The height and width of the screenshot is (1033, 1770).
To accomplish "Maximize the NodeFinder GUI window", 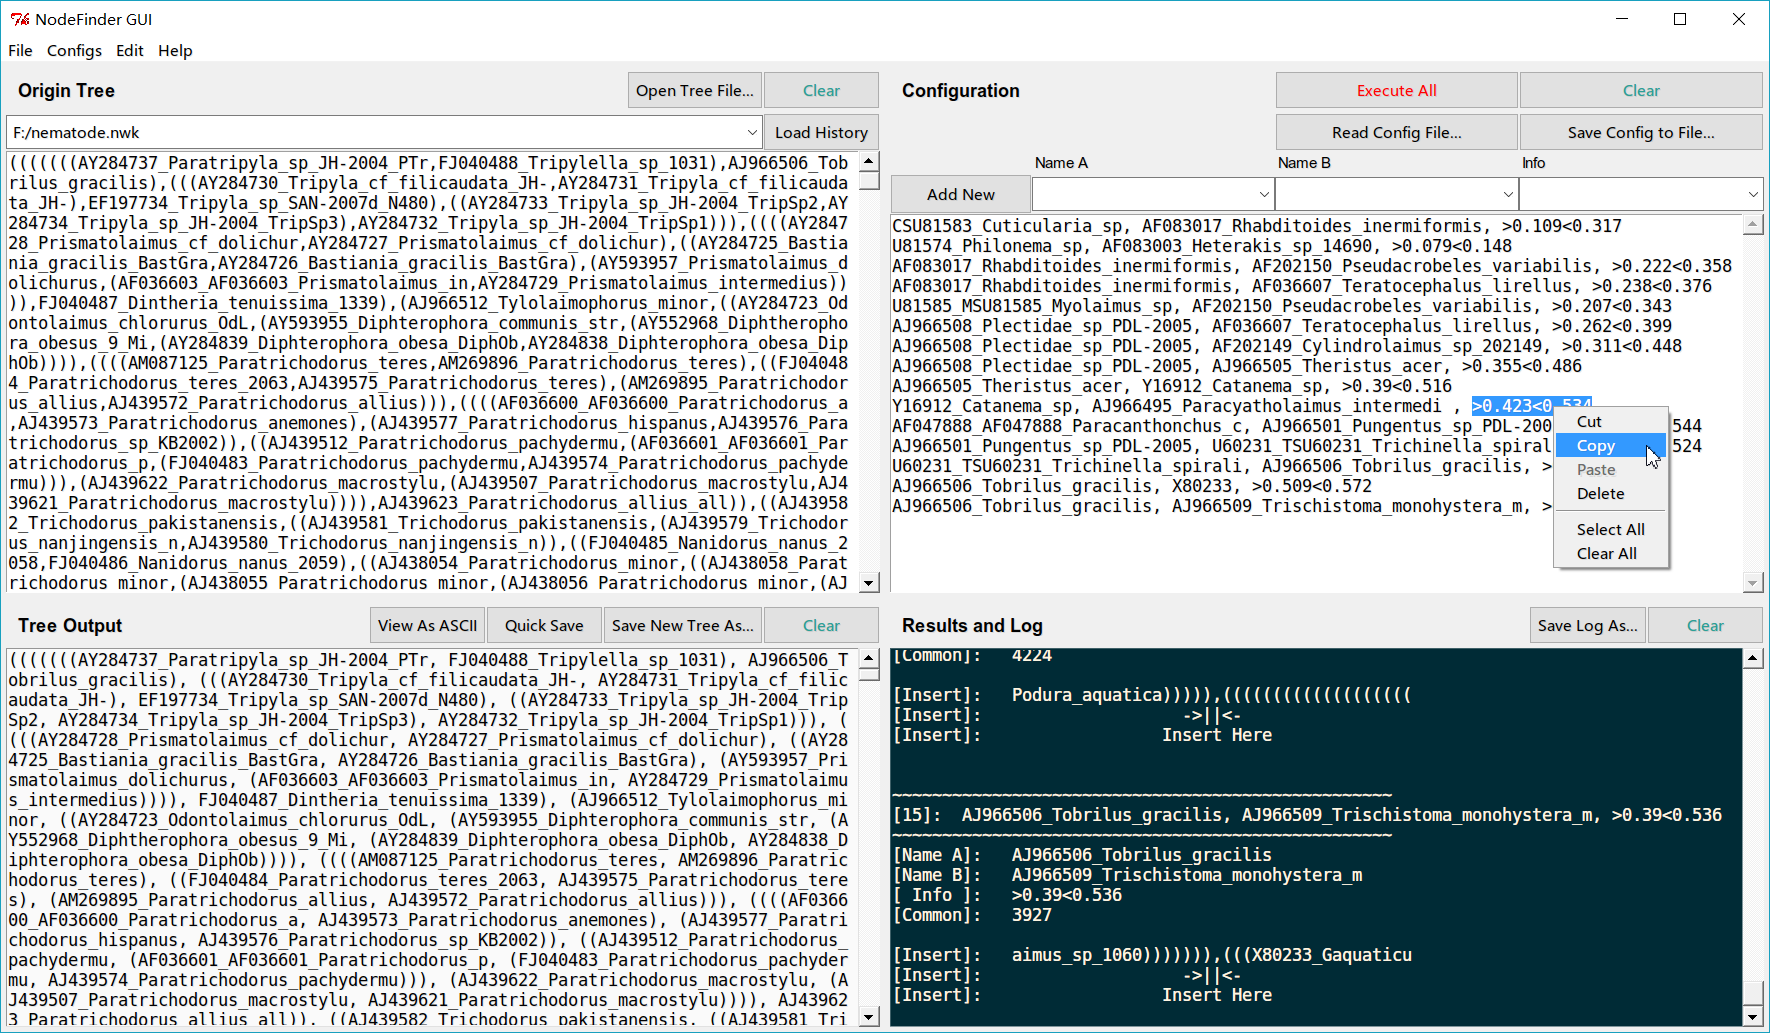I will tap(1680, 19).
